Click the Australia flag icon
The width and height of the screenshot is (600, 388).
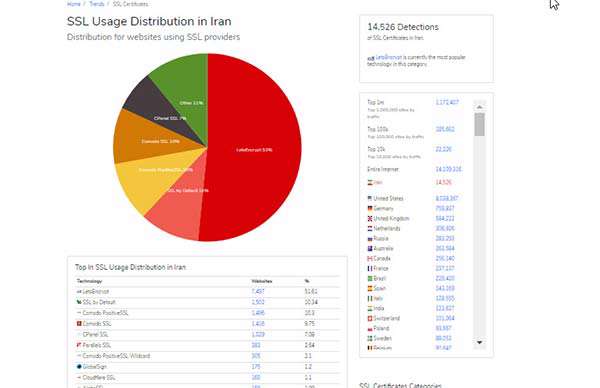370,248
